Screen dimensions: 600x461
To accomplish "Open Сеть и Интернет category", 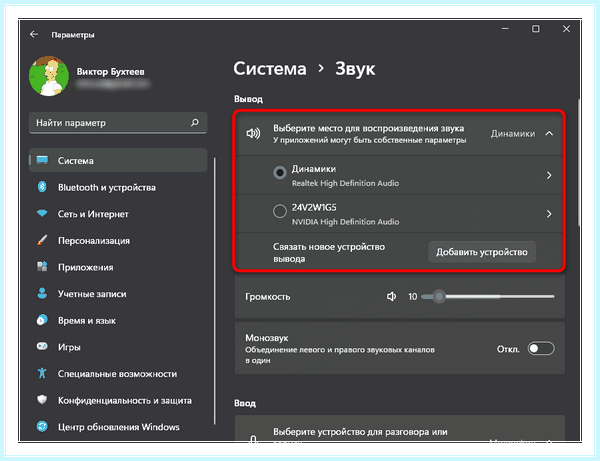I will (x=118, y=214).
